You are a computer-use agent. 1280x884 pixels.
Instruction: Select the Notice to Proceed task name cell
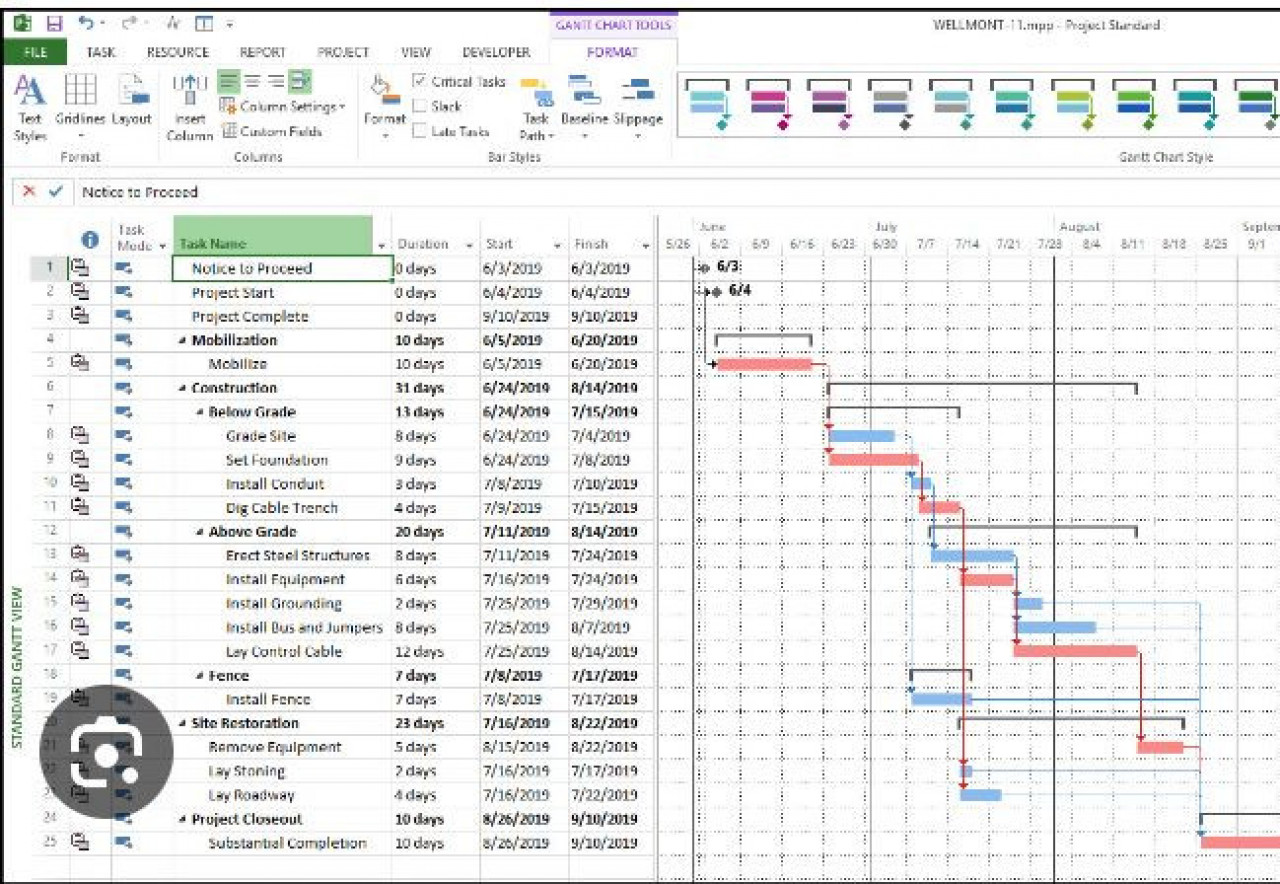283,268
